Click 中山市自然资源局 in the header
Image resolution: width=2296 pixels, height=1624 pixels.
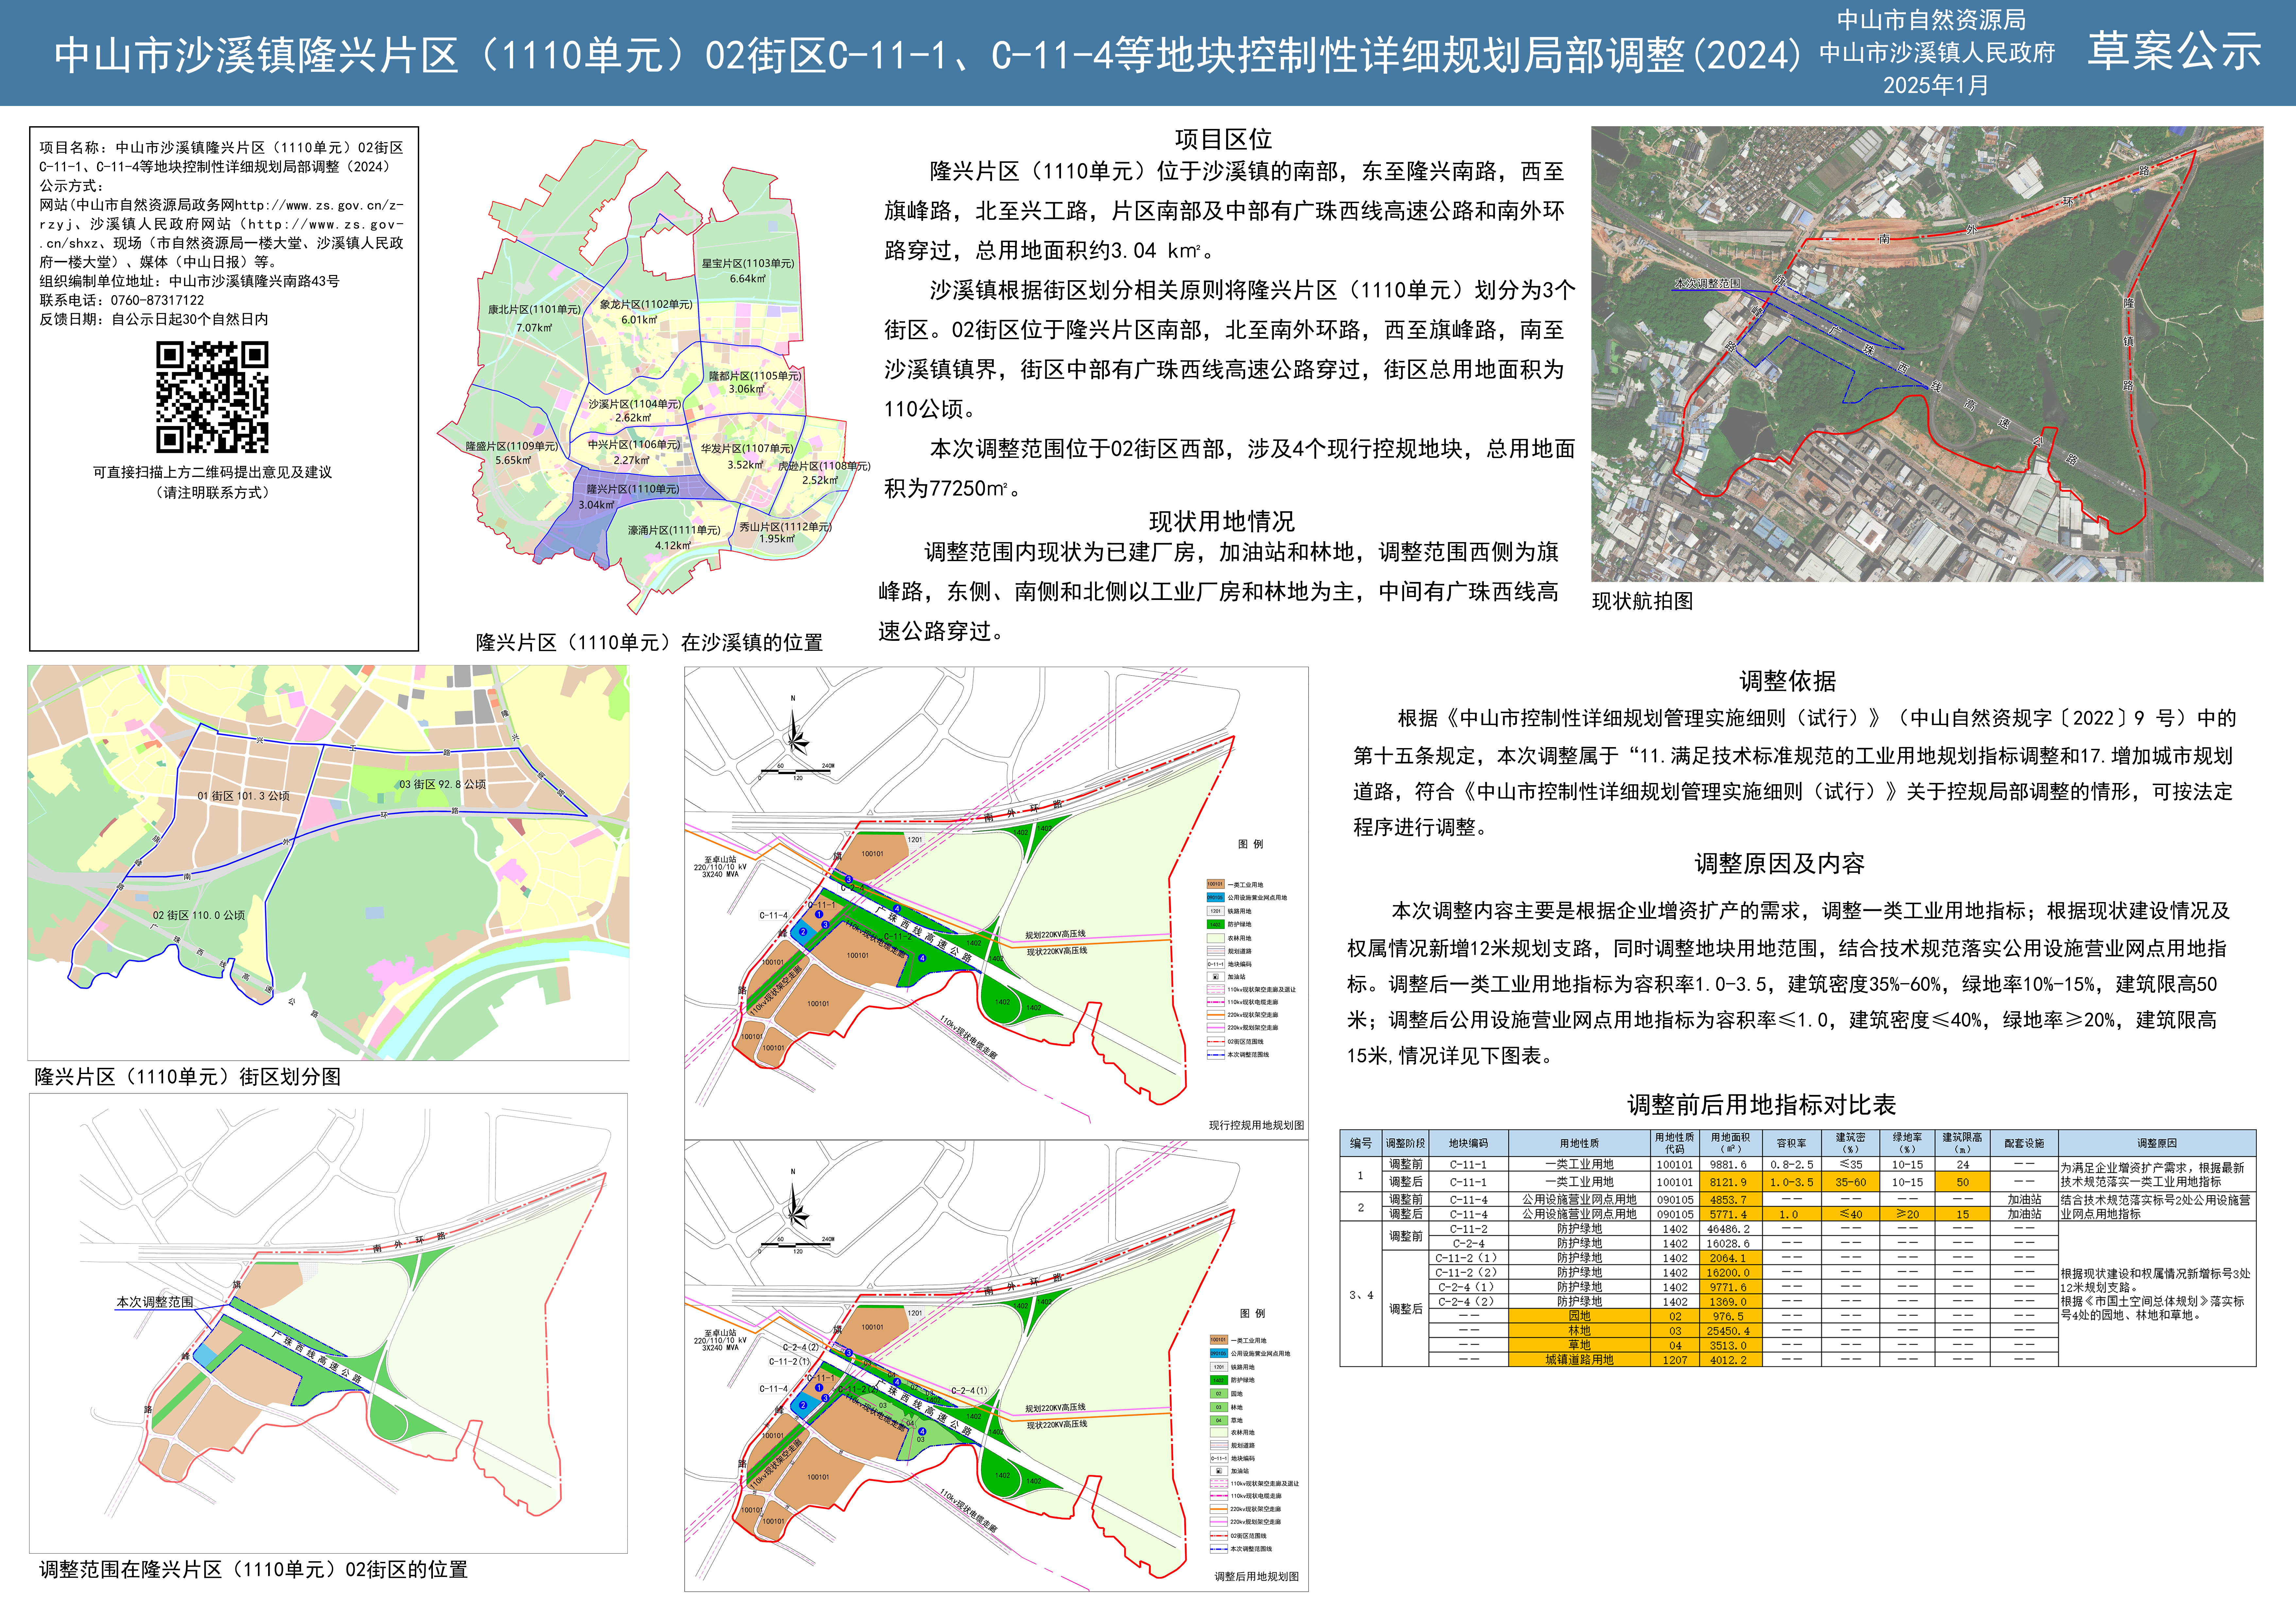[x=1931, y=20]
